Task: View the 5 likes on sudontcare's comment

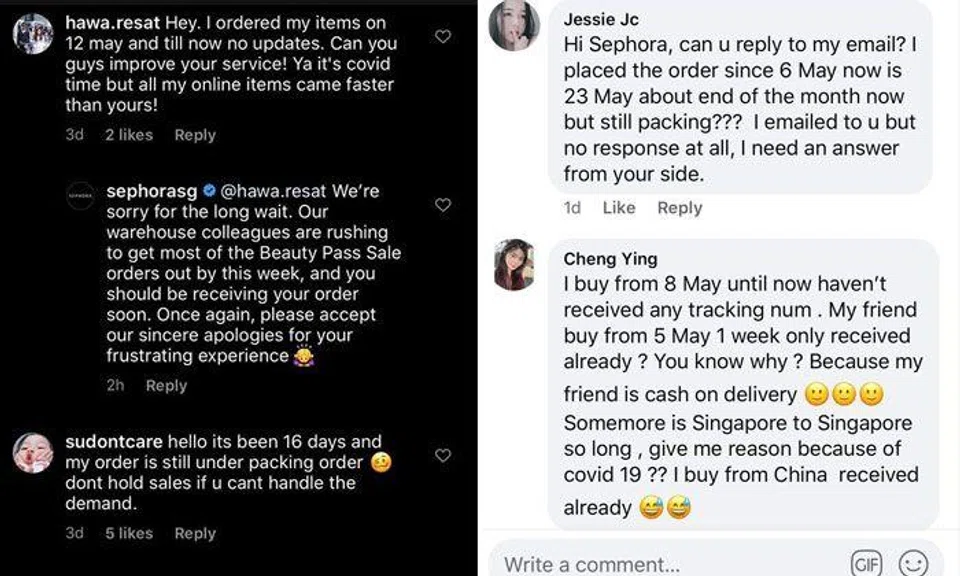Action: [x=128, y=533]
